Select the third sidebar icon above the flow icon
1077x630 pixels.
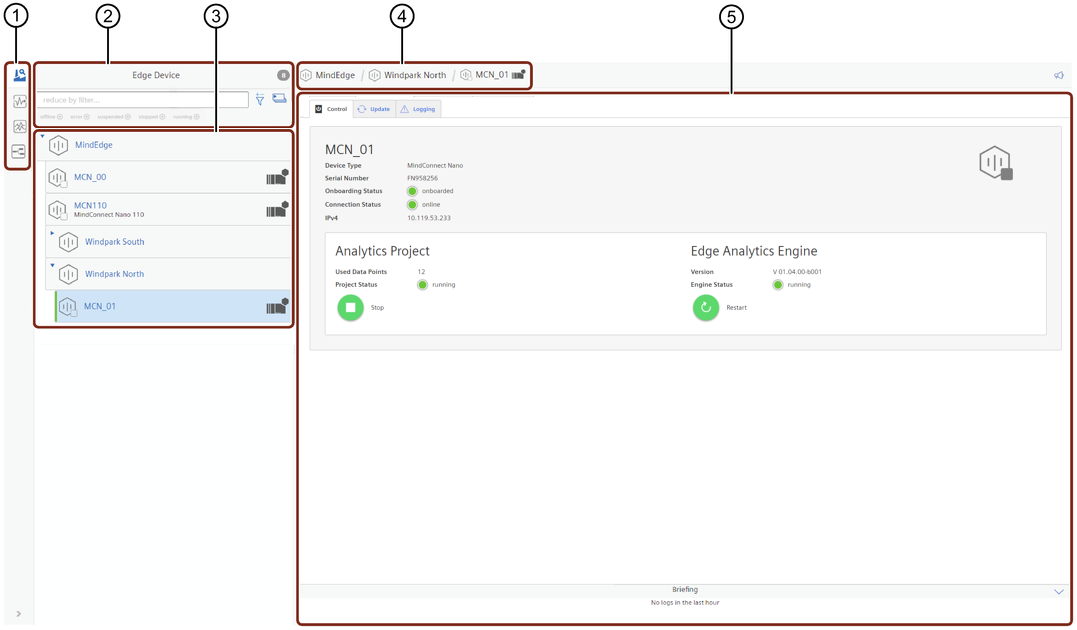19,126
